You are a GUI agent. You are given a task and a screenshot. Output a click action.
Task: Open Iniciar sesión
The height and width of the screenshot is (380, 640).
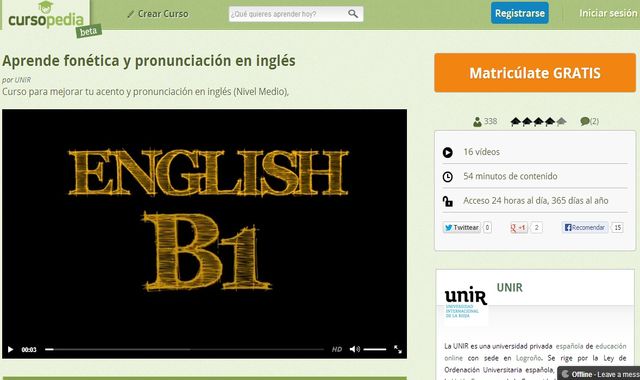(x=608, y=13)
